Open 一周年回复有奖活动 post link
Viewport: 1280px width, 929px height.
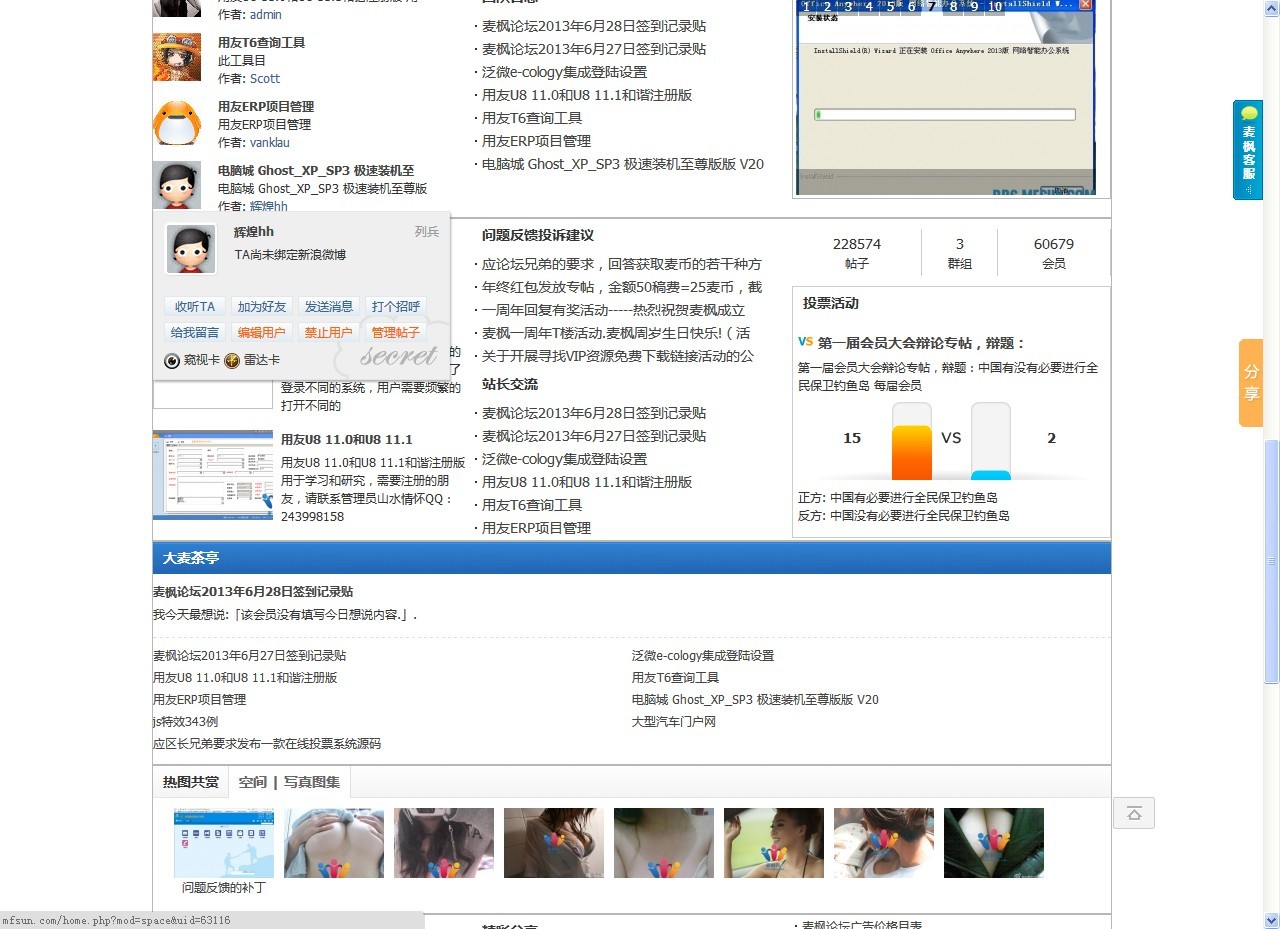tap(614, 311)
